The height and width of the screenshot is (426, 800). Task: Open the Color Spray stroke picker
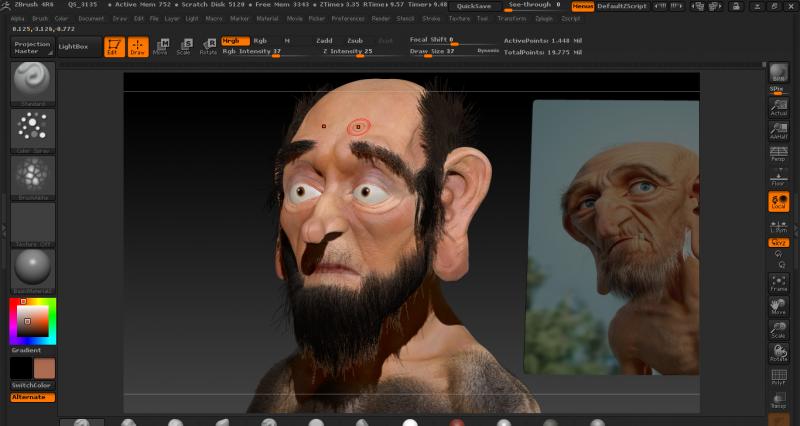[33, 131]
